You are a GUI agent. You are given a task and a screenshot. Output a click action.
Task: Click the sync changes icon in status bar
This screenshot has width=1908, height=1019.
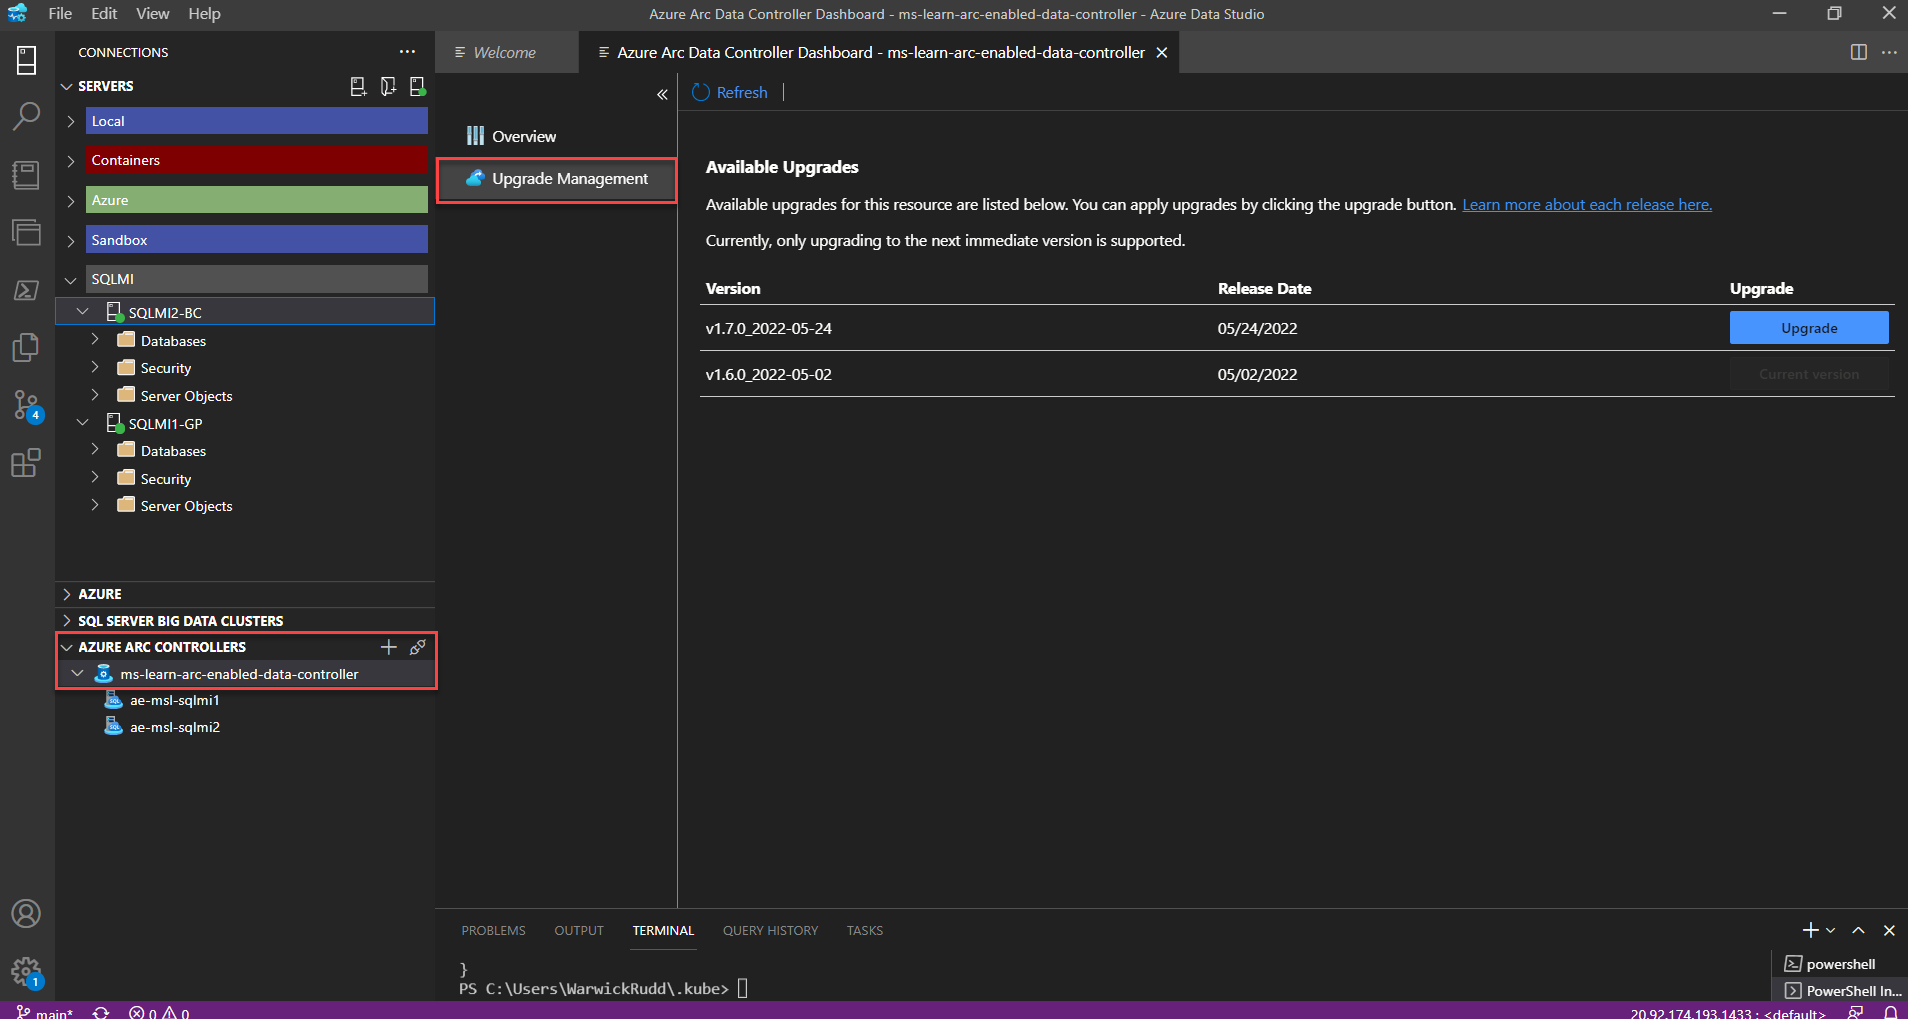pyautogui.click(x=101, y=1012)
